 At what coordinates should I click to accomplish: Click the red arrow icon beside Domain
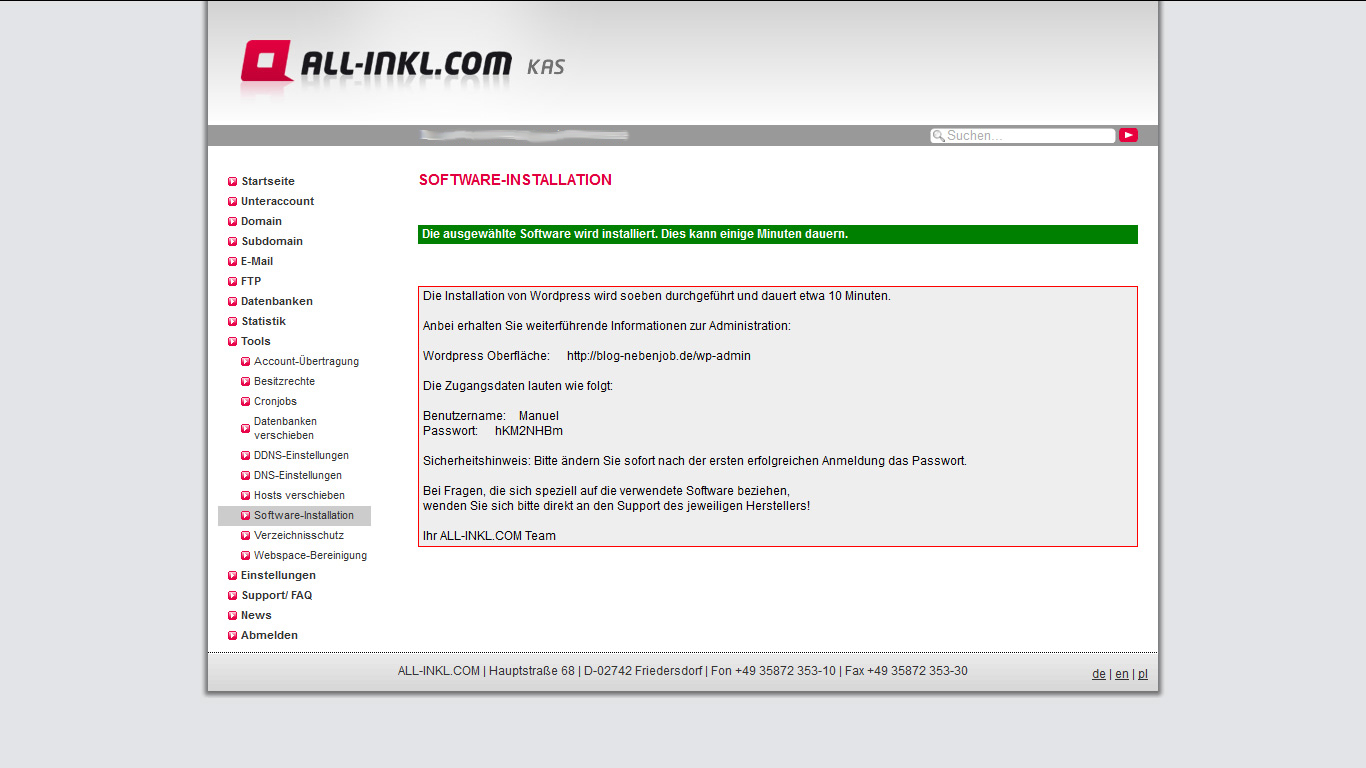[232, 222]
